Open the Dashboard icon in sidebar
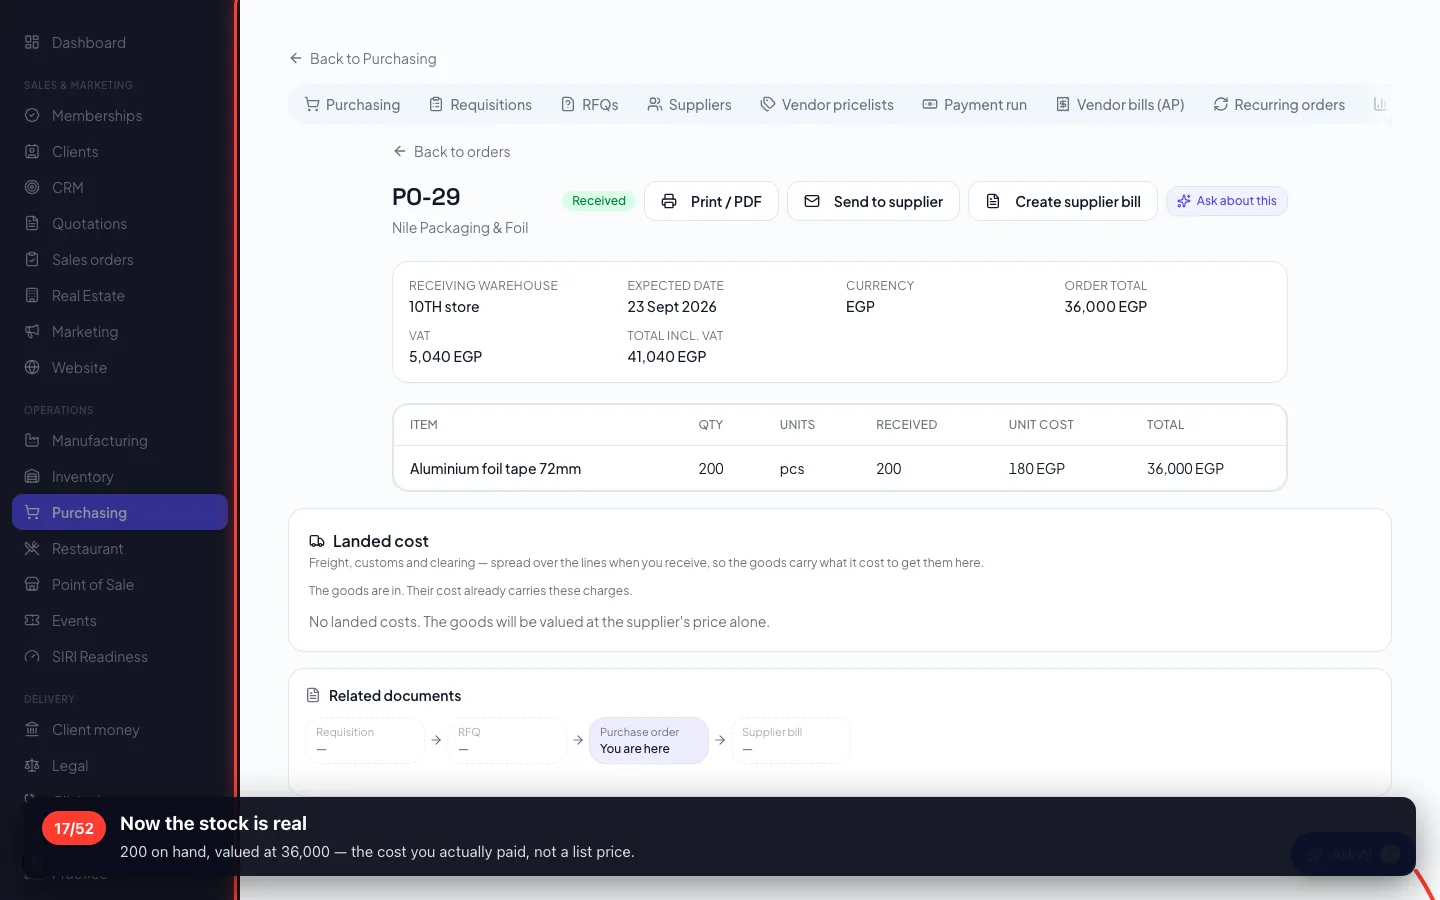1440x900 pixels. [x=32, y=42]
